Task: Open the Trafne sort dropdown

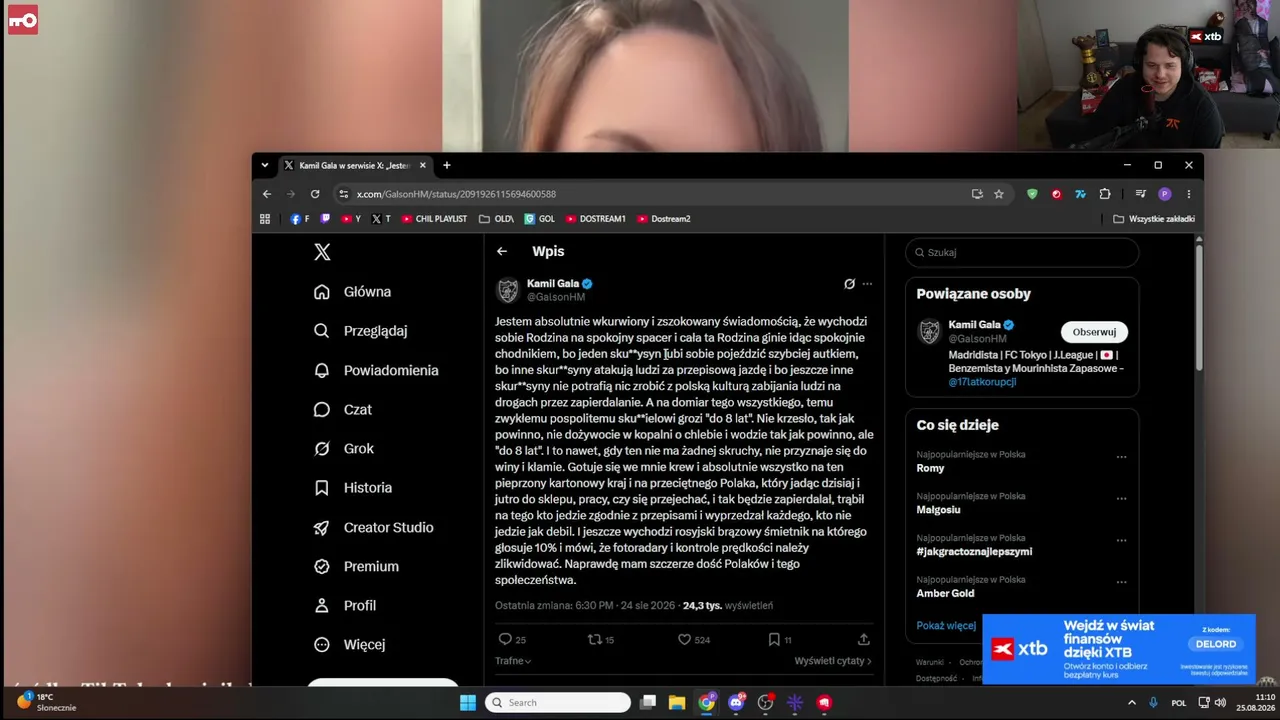Action: tap(513, 661)
